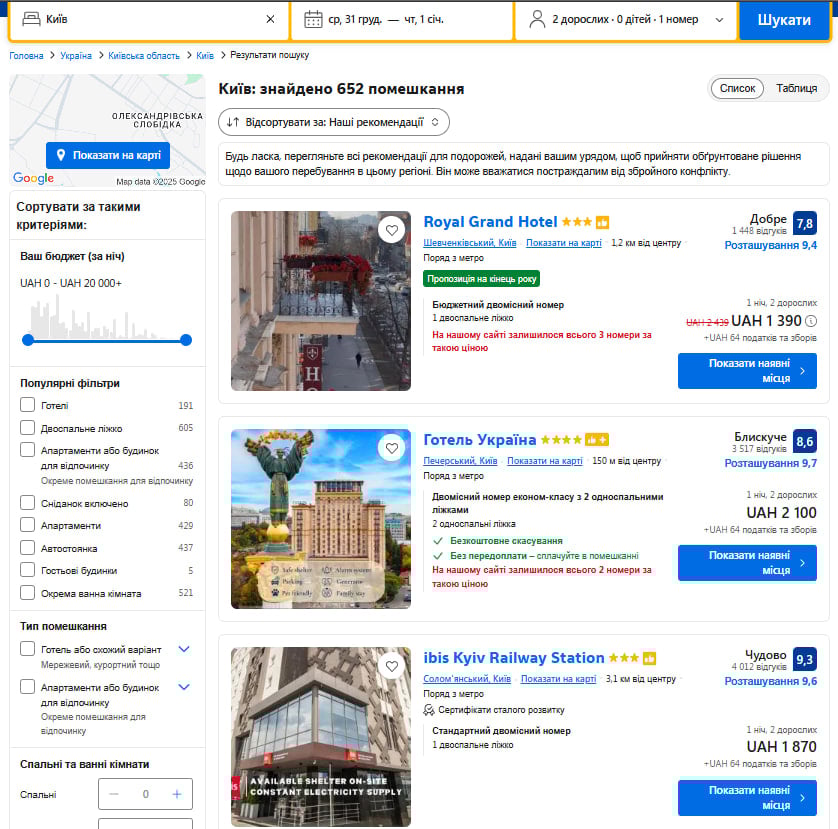Click the guests person icon
Viewport: 838px width, 829px height.
(537, 19)
